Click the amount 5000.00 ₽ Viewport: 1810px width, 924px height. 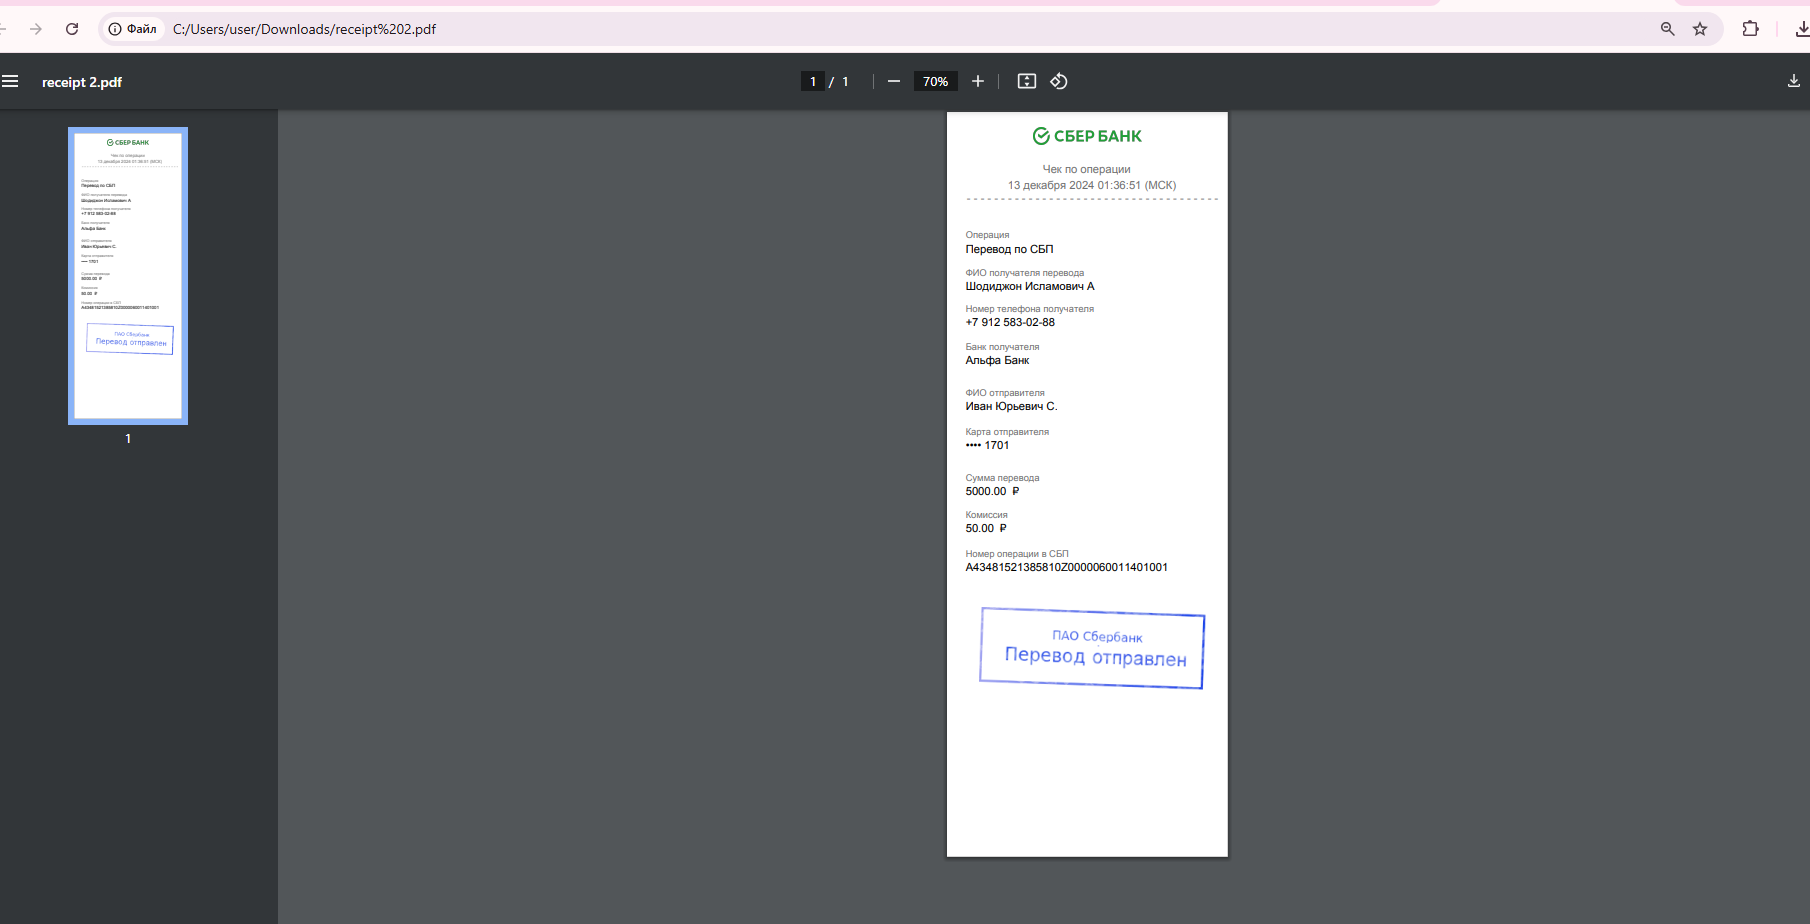tap(992, 491)
